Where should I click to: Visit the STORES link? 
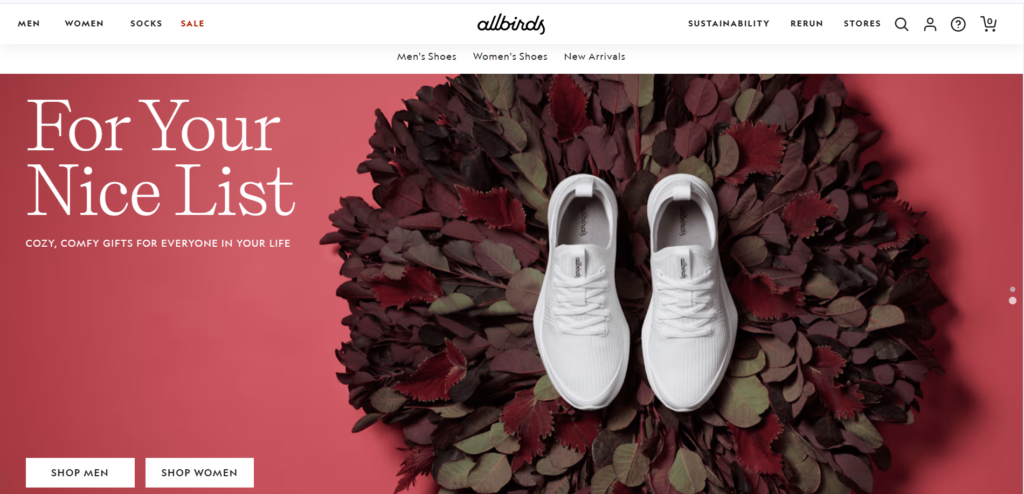click(862, 24)
